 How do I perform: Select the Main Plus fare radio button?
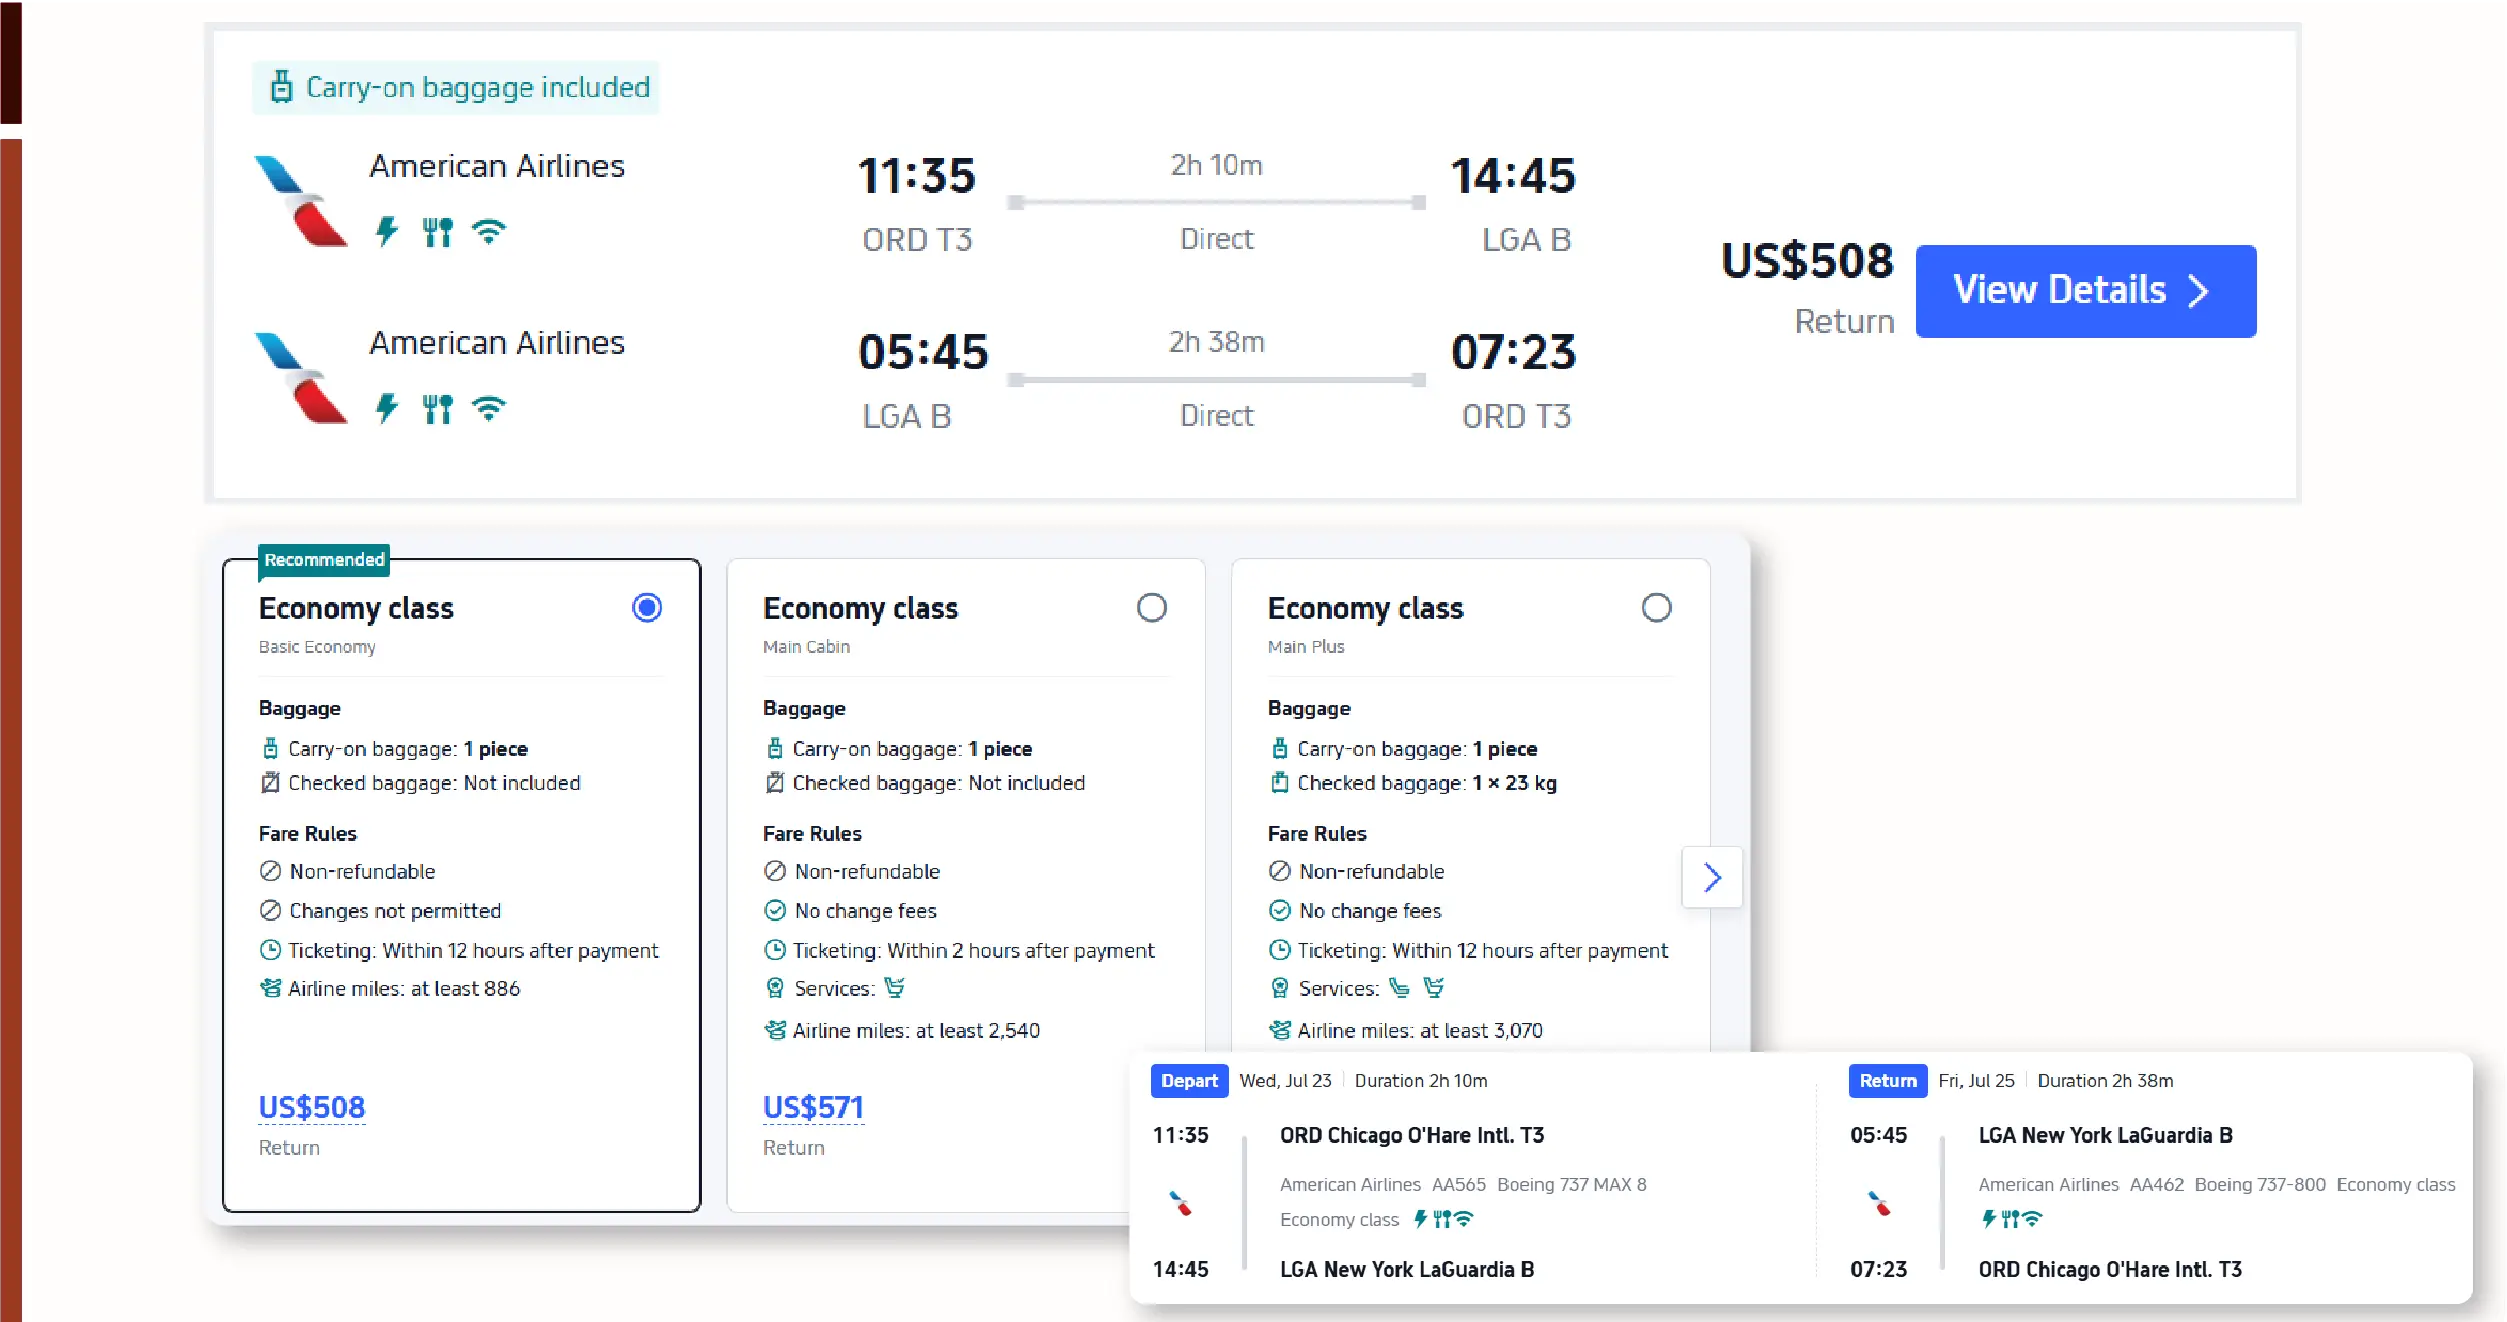(1657, 608)
